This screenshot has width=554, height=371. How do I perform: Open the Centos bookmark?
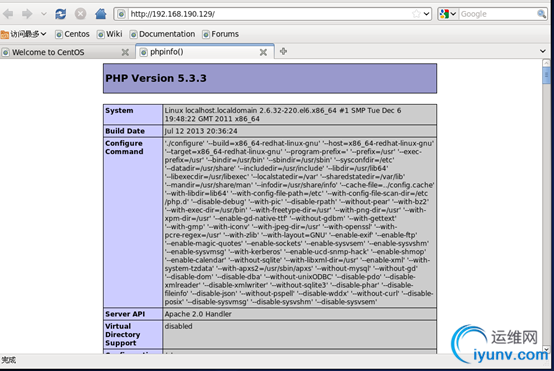(x=72, y=34)
